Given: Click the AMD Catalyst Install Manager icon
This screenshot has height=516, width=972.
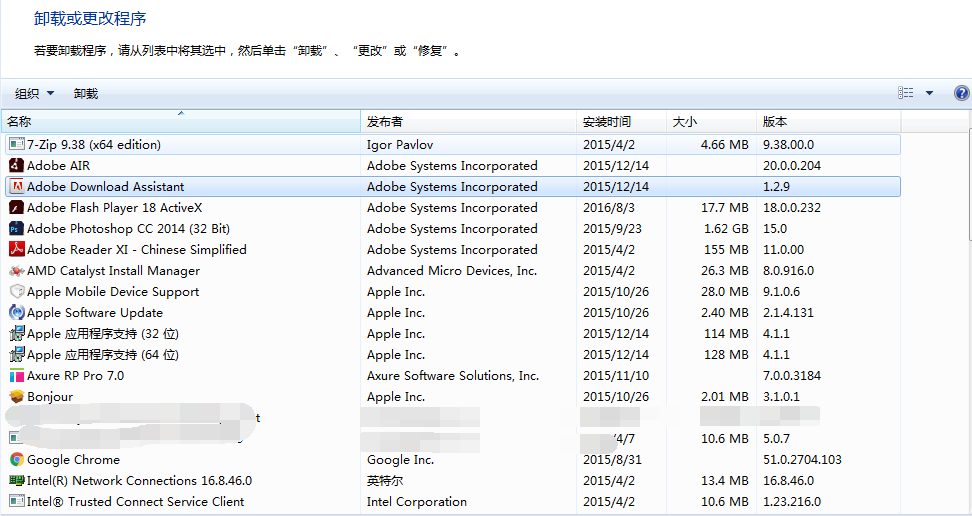Looking at the screenshot, I should pos(17,270).
